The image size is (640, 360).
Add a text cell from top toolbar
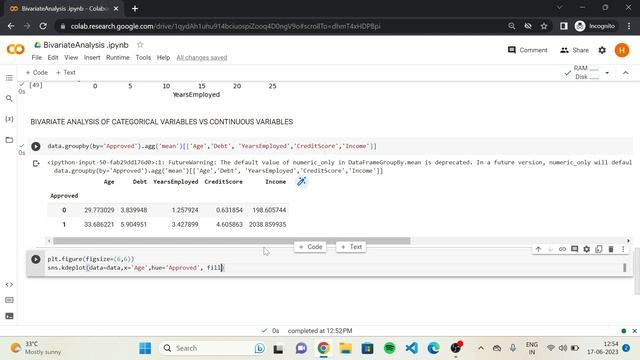(x=66, y=73)
